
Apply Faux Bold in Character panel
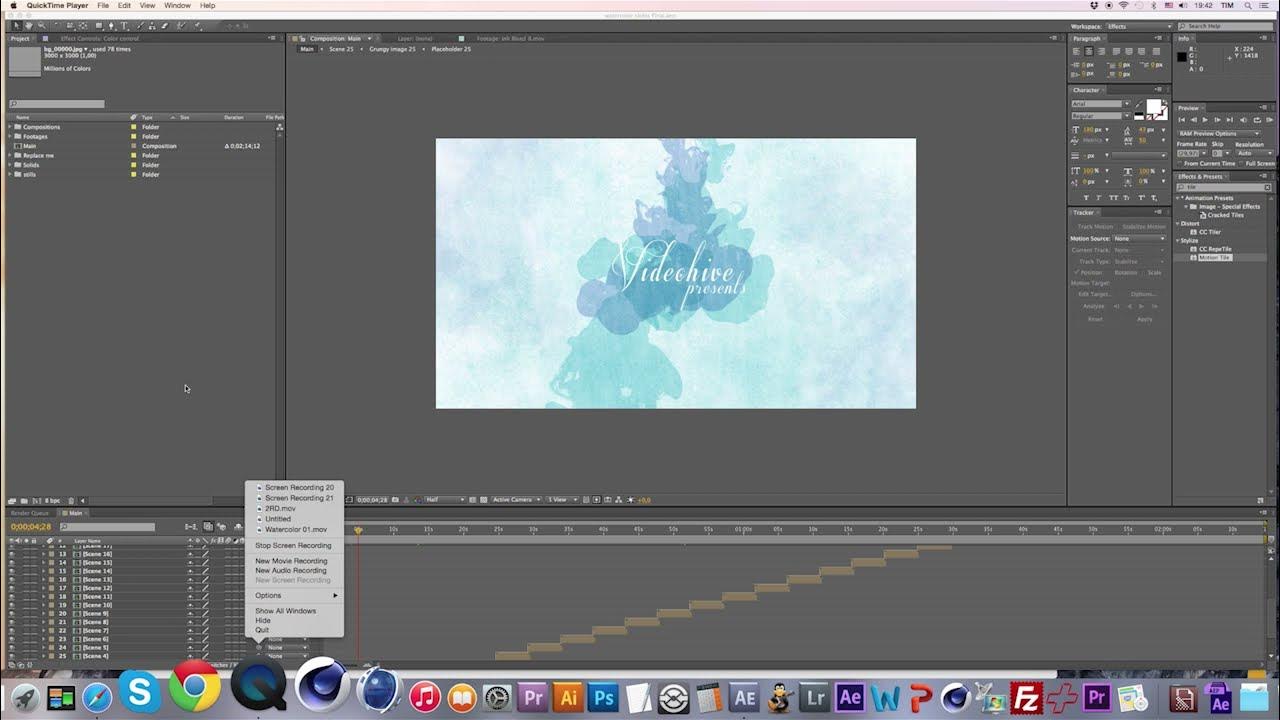tap(1087, 198)
